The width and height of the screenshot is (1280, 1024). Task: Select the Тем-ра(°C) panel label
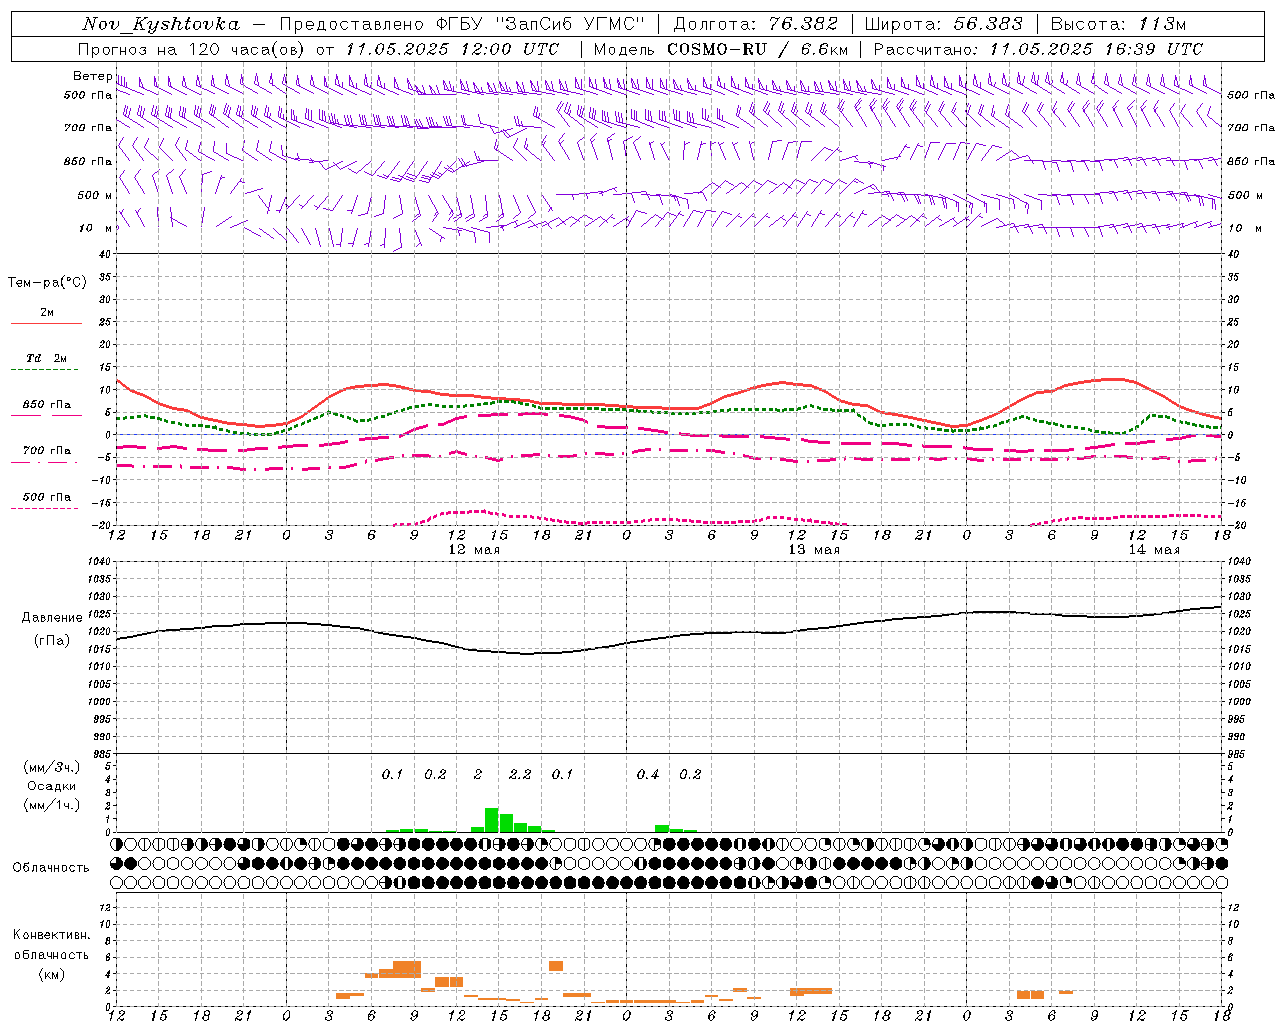click(x=47, y=283)
